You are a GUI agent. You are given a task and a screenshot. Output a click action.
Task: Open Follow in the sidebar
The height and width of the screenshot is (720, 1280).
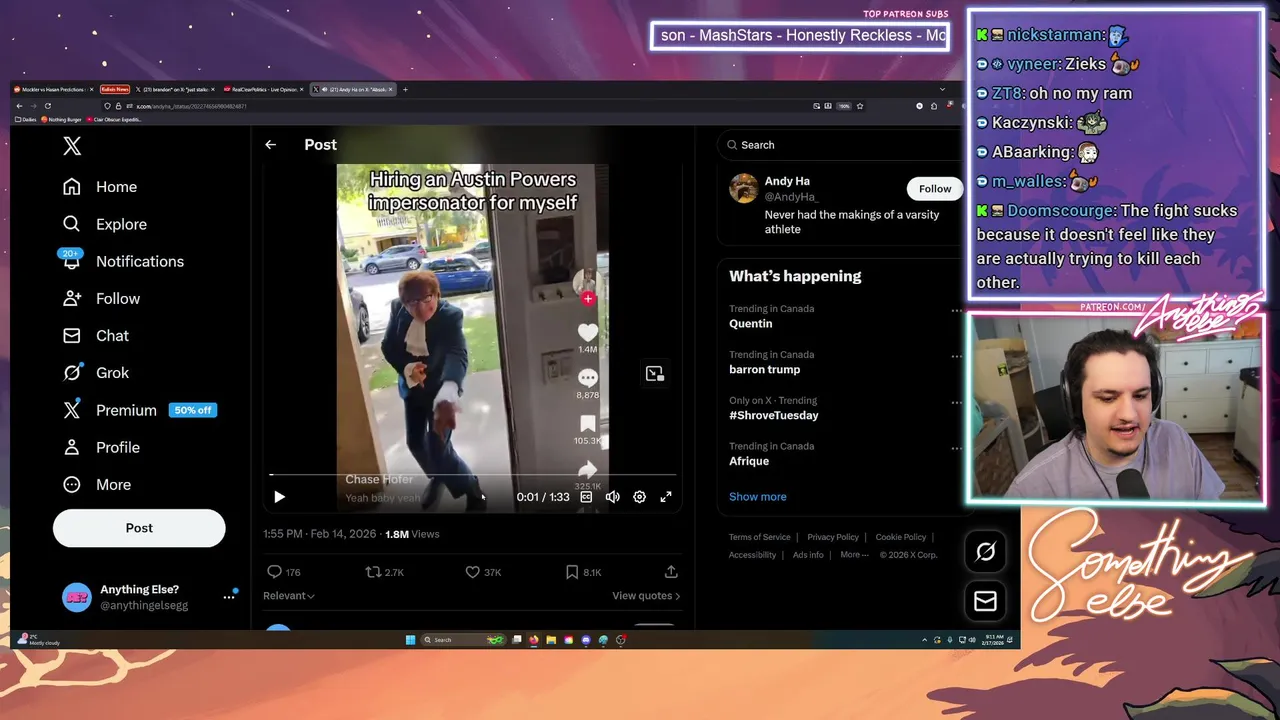click(100, 298)
